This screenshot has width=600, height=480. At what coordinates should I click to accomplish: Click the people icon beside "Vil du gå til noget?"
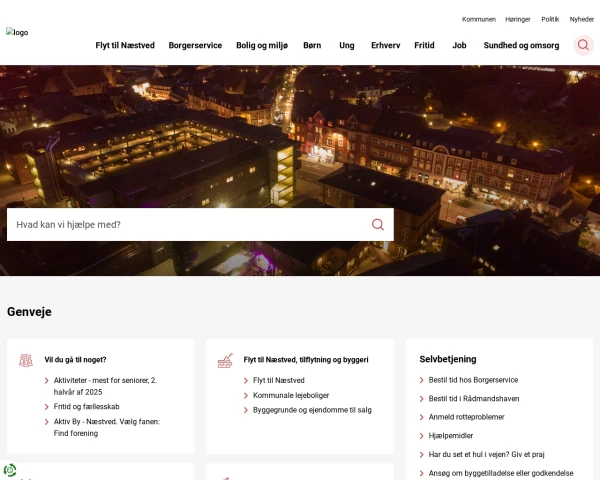pos(26,360)
